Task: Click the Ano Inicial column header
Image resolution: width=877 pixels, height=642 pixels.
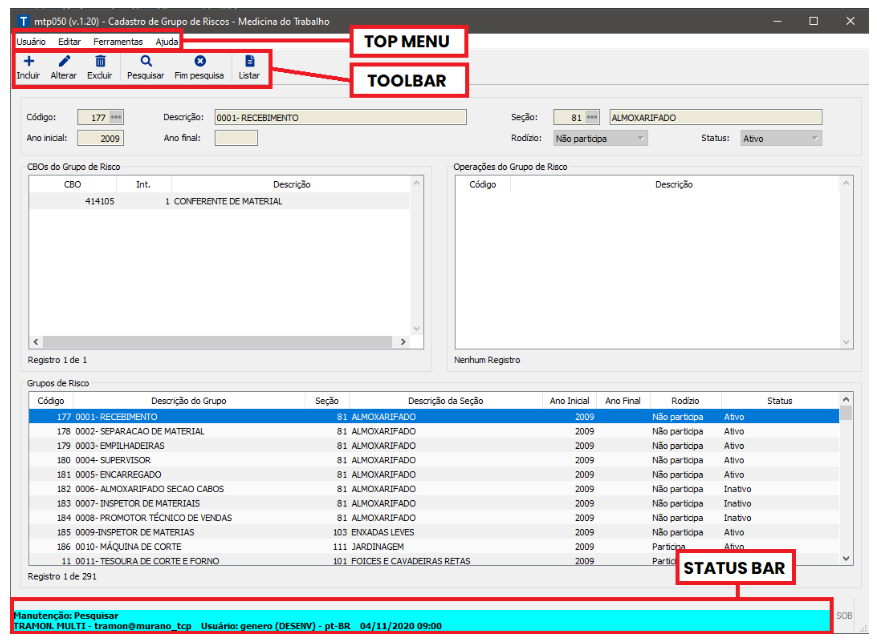Action: (570, 401)
